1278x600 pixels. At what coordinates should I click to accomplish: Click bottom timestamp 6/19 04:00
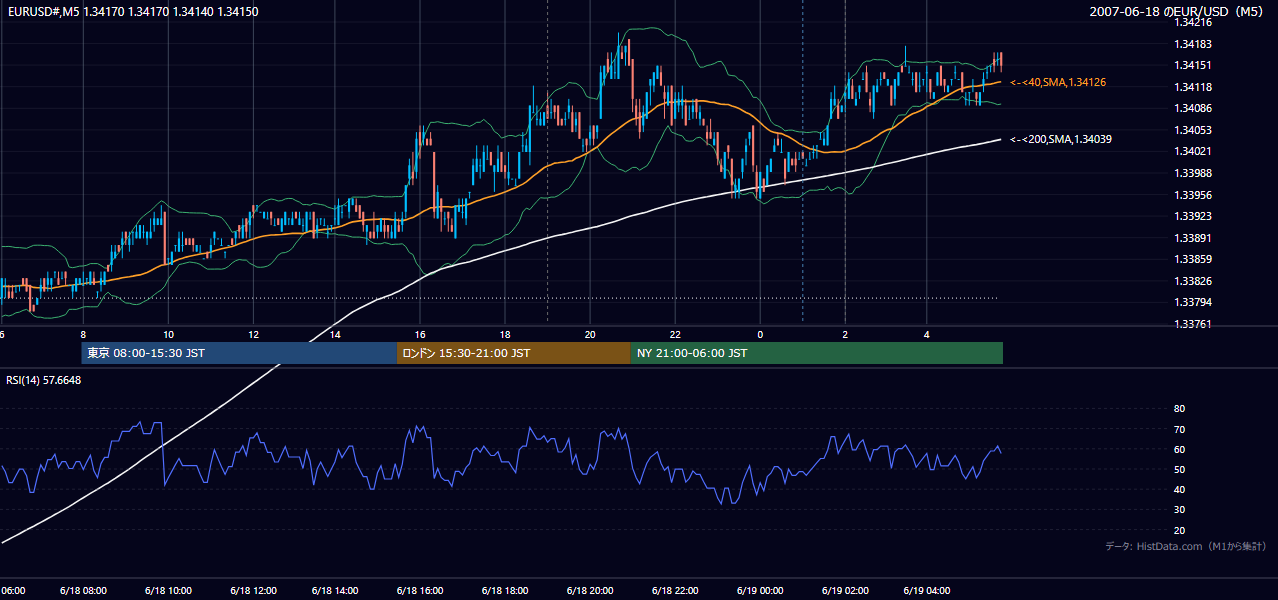(927, 591)
